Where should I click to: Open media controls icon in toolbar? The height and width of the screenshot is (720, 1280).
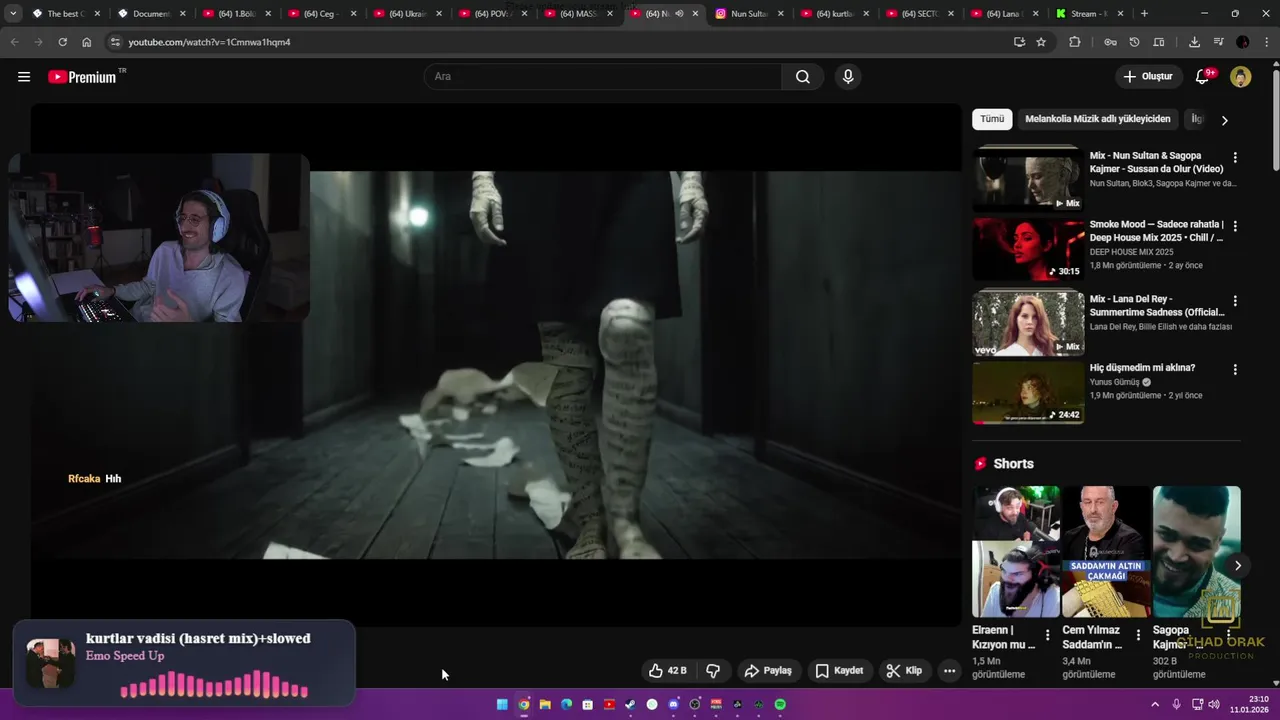pyautogui.click(x=1218, y=42)
